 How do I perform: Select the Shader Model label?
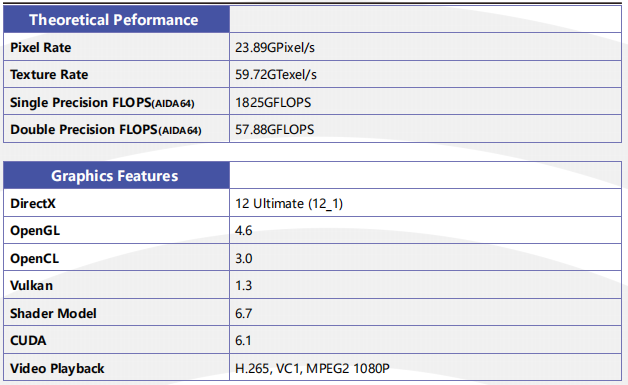(x=53, y=313)
